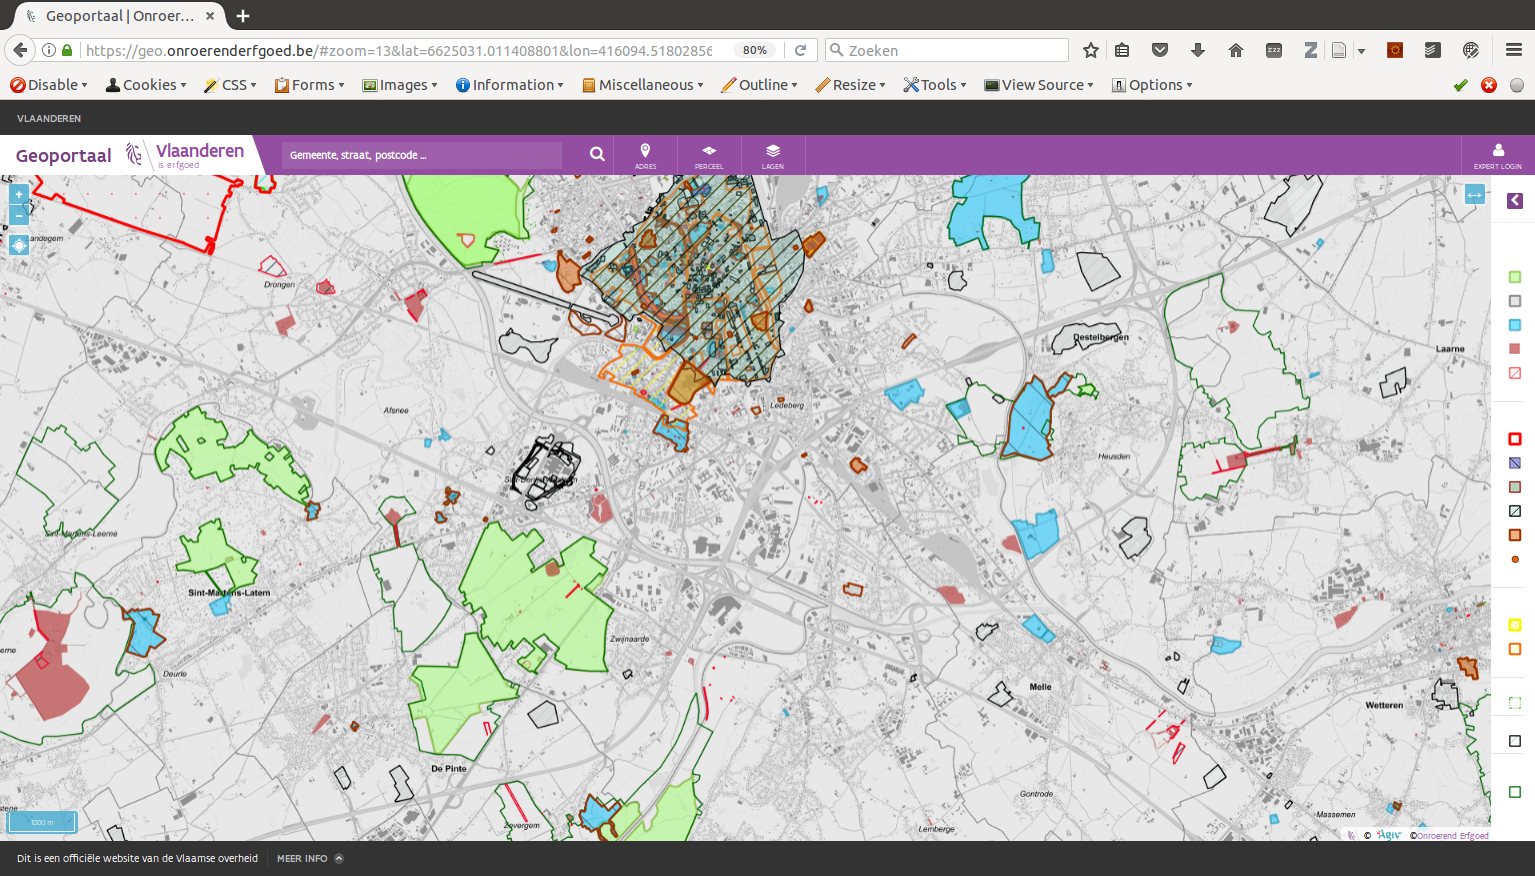Toggle the map full-width arrow button
Screen dimensions: 1535x876
(x=1475, y=195)
